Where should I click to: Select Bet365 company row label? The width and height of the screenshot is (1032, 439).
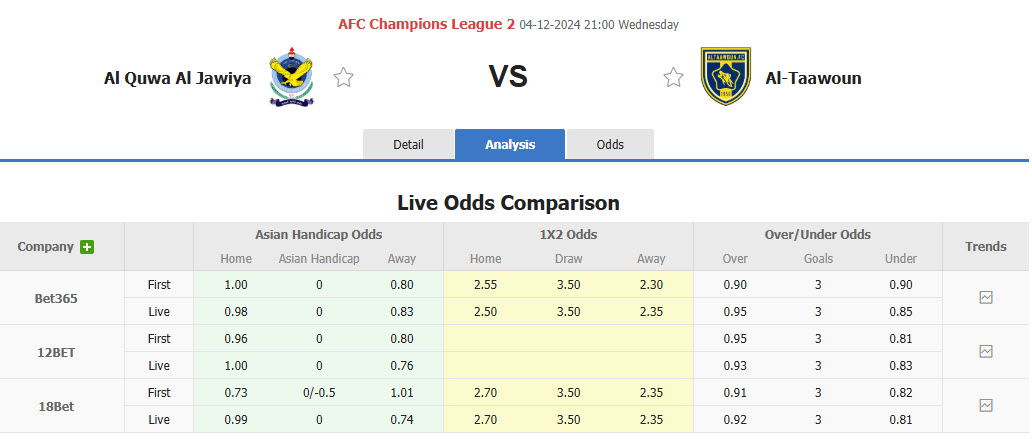coord(56,298)
